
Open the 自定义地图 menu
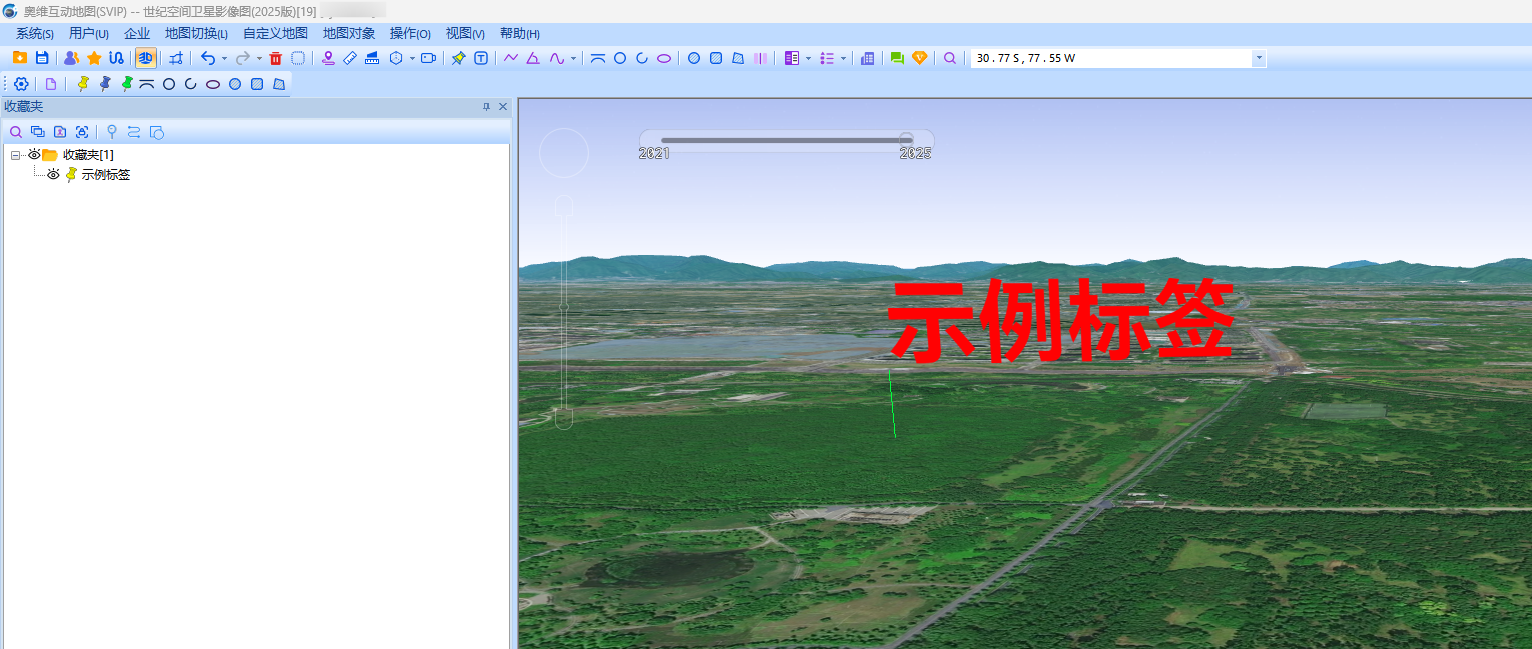click(275, 33)
